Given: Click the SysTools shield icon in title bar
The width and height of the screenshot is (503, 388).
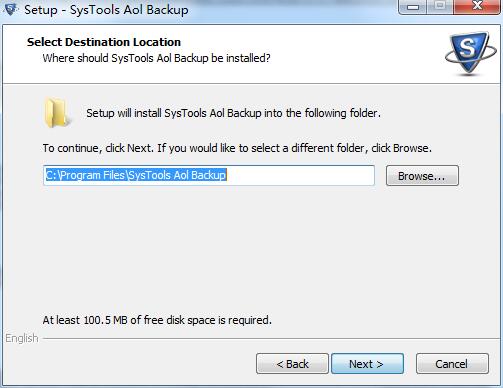Looking at the screenshot, I should 10,9.
